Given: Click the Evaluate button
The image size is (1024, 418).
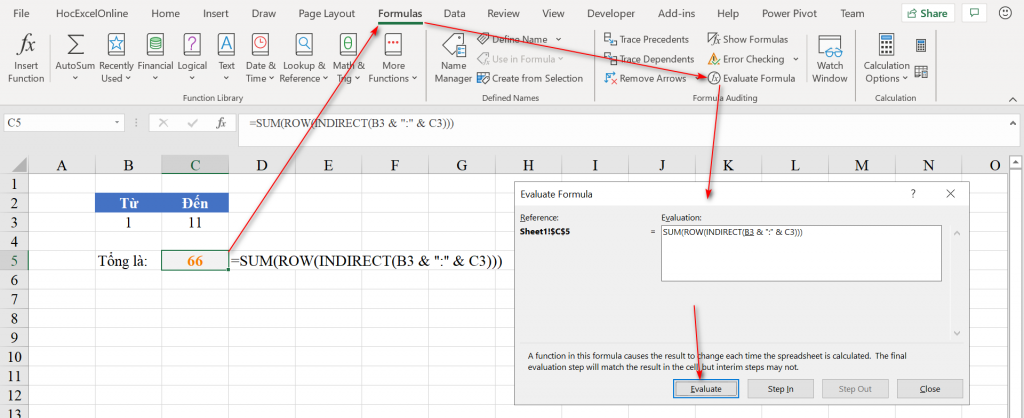Looking at the screenshot, I should (705, 389).
